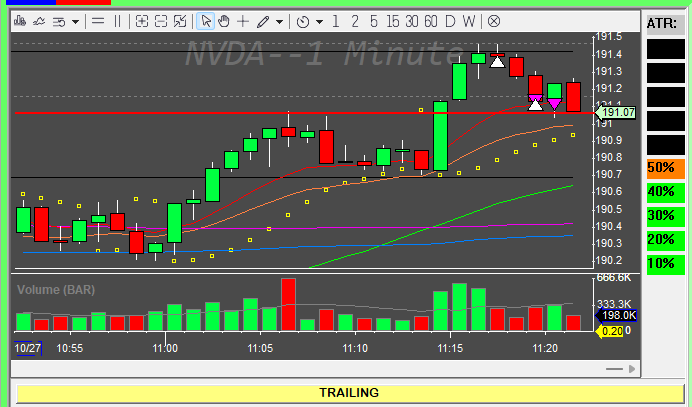Click the 10/27 date label
This screenshot has height=407, width=692.
pos(28,348)
